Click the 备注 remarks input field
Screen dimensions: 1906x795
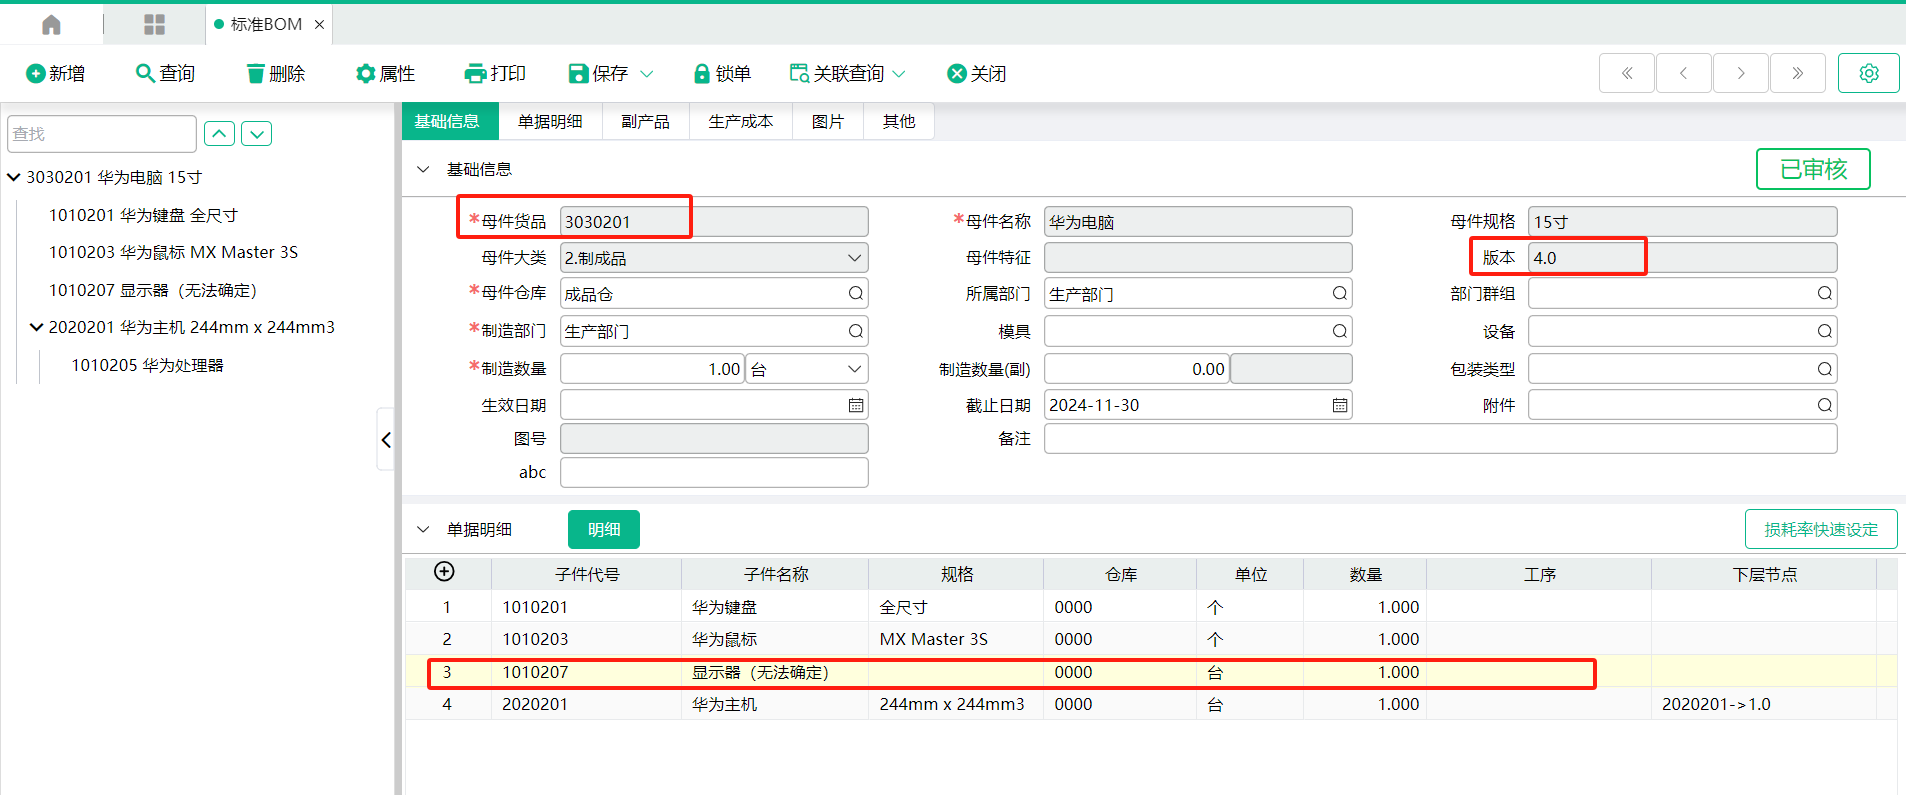[x=1441, y=439]
